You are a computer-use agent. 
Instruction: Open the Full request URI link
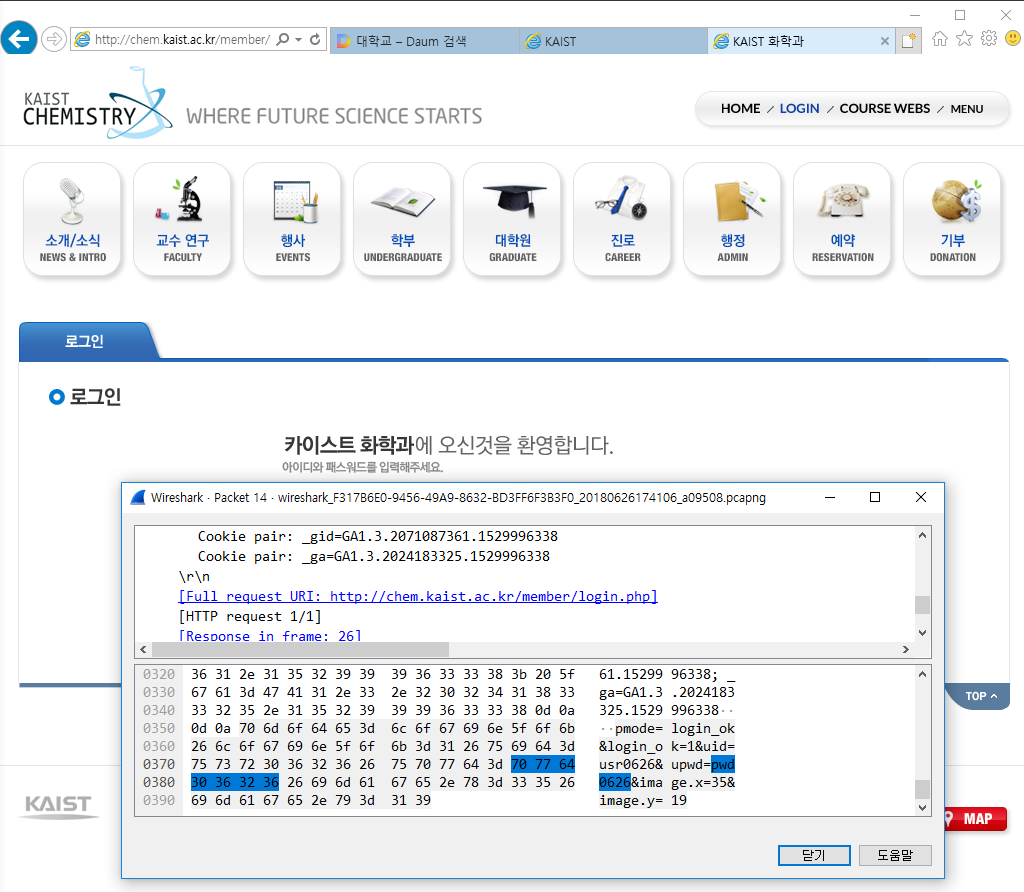pyautogui.click(x=418, y=596)
